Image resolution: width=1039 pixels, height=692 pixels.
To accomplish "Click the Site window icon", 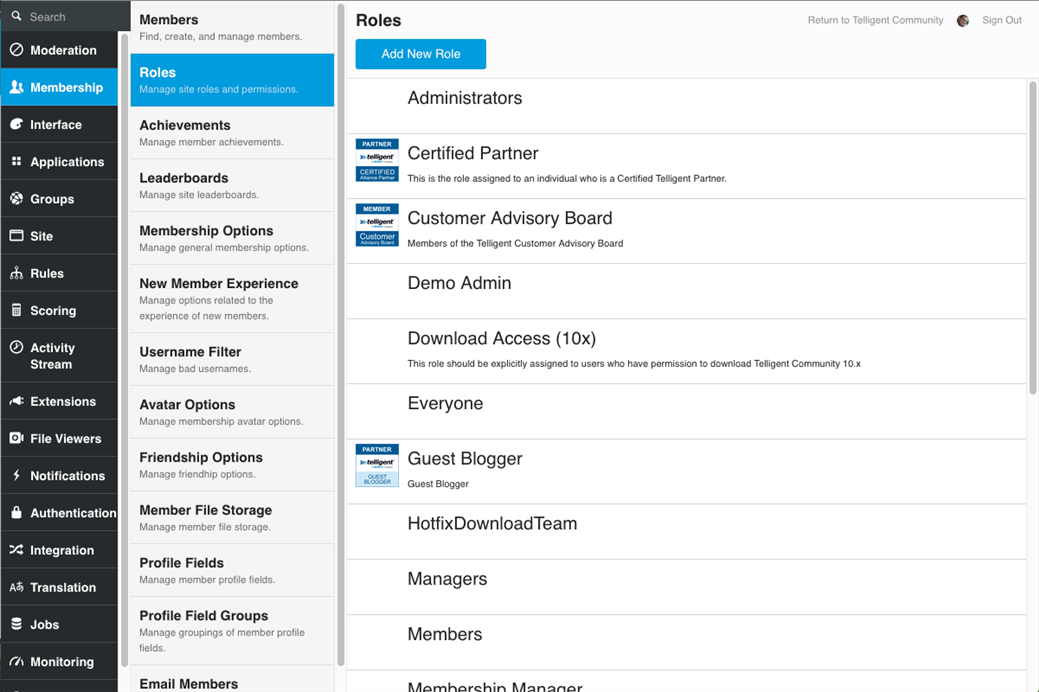I will [x=17, y=235].
